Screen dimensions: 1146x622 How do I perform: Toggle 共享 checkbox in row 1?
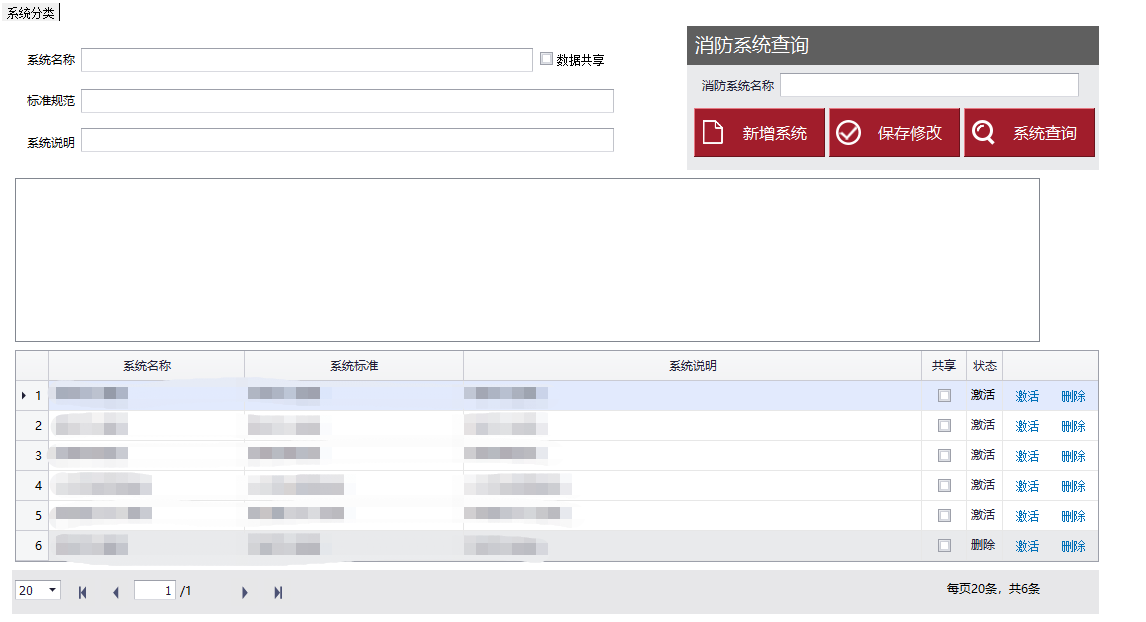click(x=944, y=396)
